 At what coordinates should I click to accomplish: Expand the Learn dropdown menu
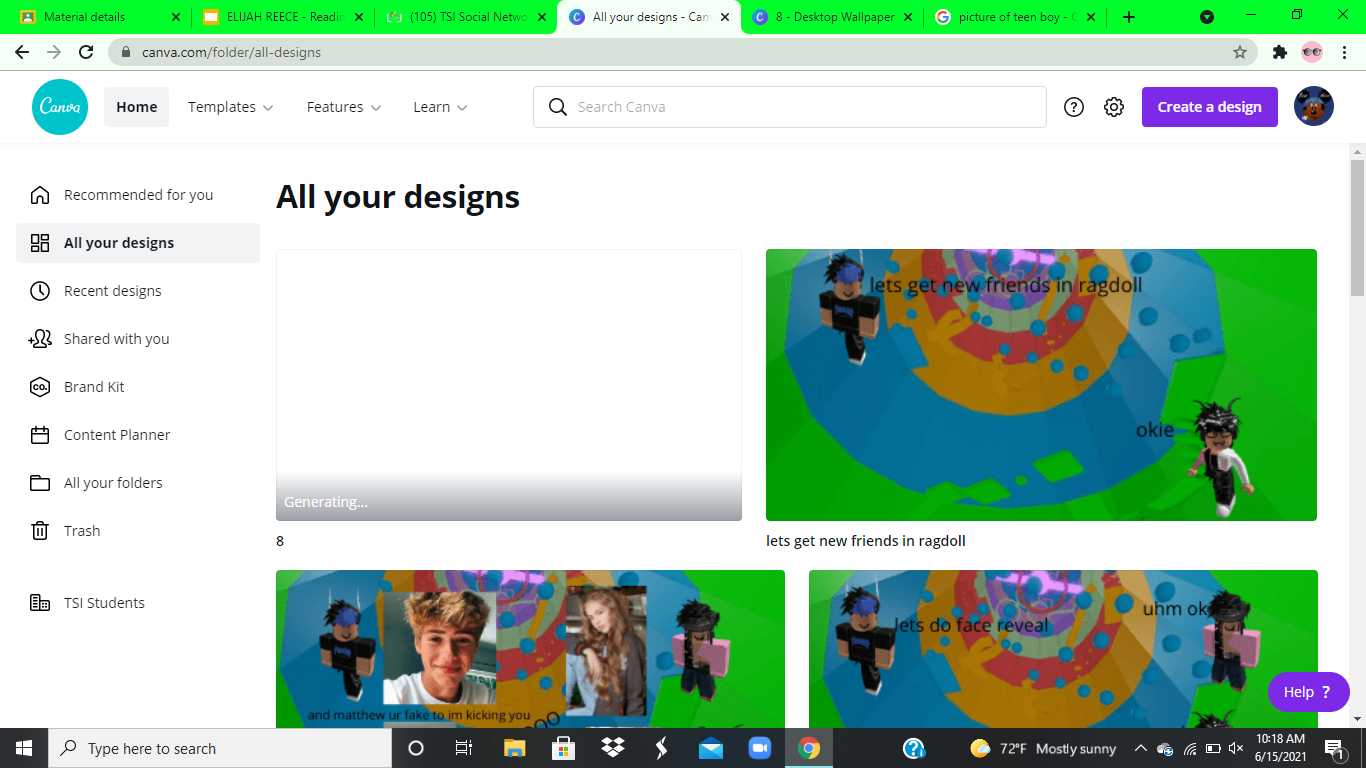(440, 107)
